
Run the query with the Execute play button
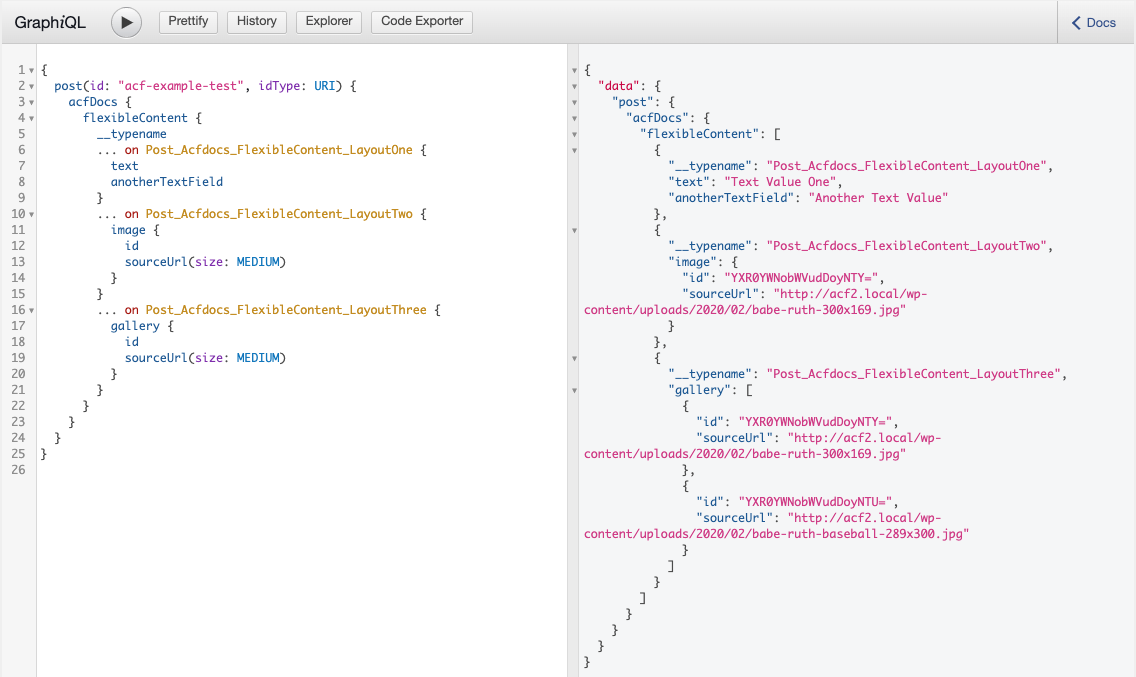coord(126,22)
